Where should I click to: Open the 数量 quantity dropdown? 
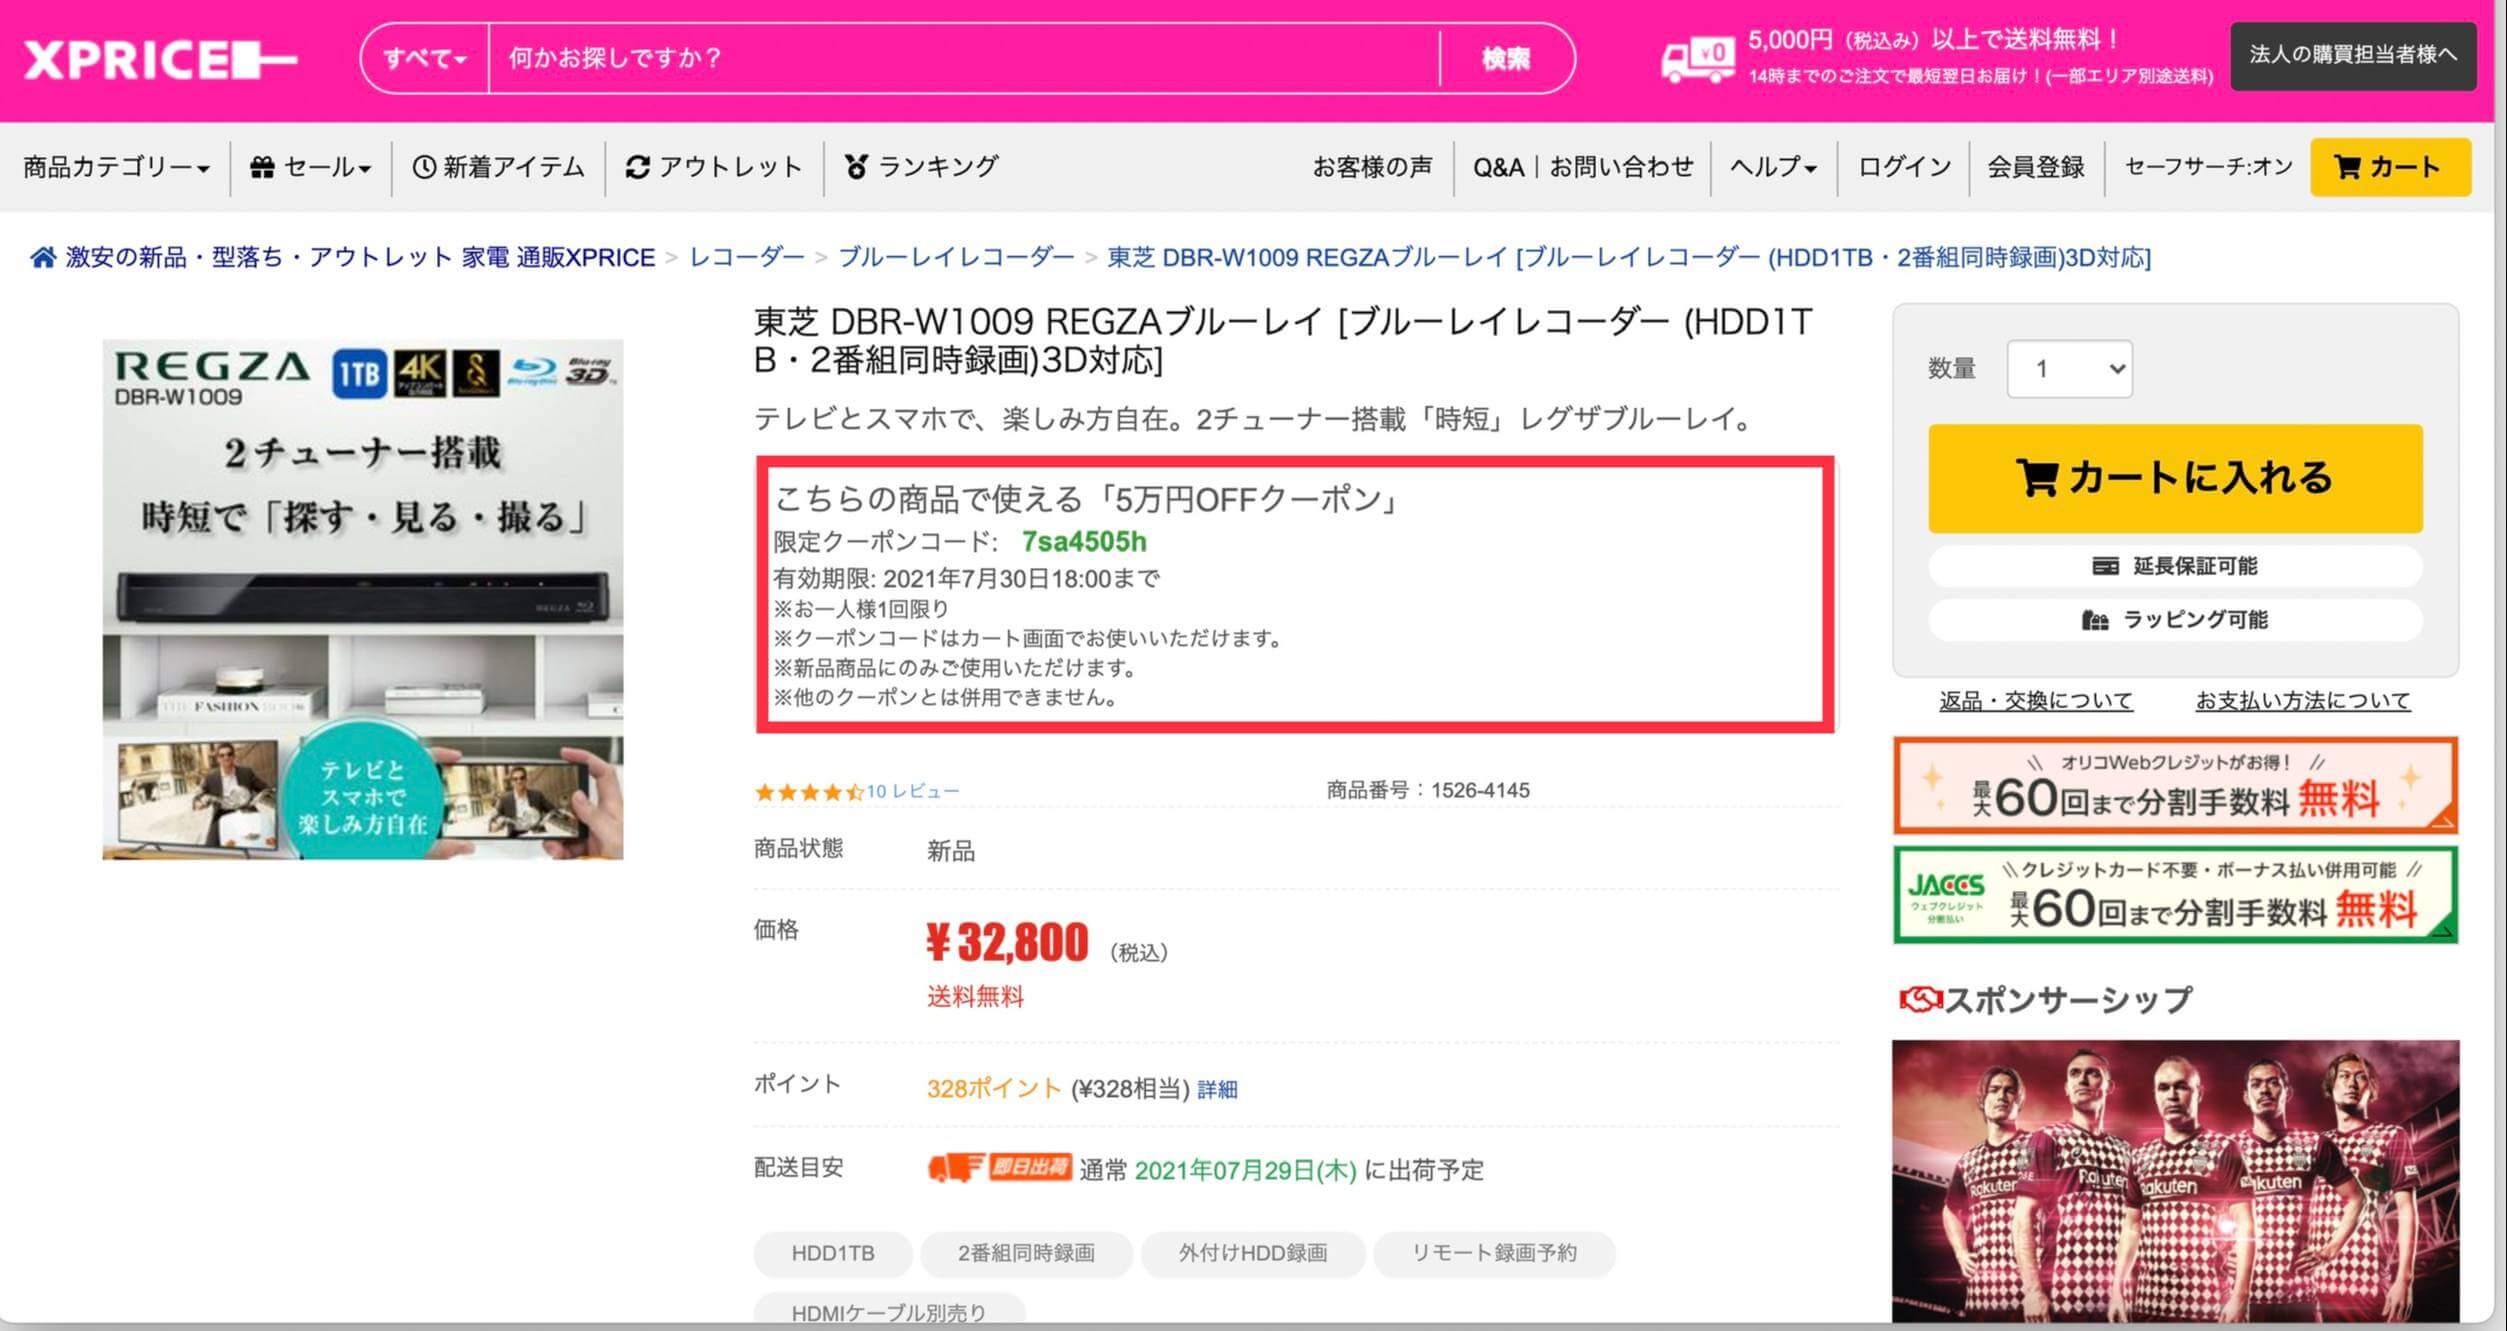(2069, 369)
